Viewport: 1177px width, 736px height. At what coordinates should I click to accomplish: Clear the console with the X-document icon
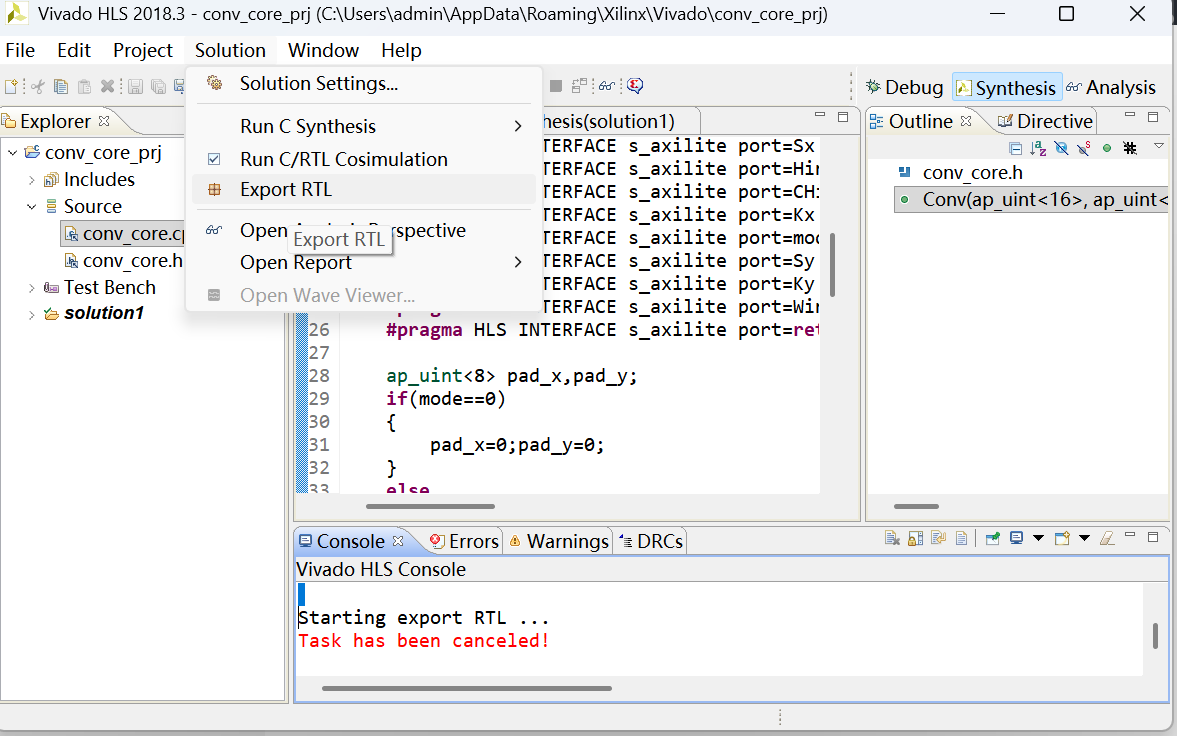coord(892,538)
